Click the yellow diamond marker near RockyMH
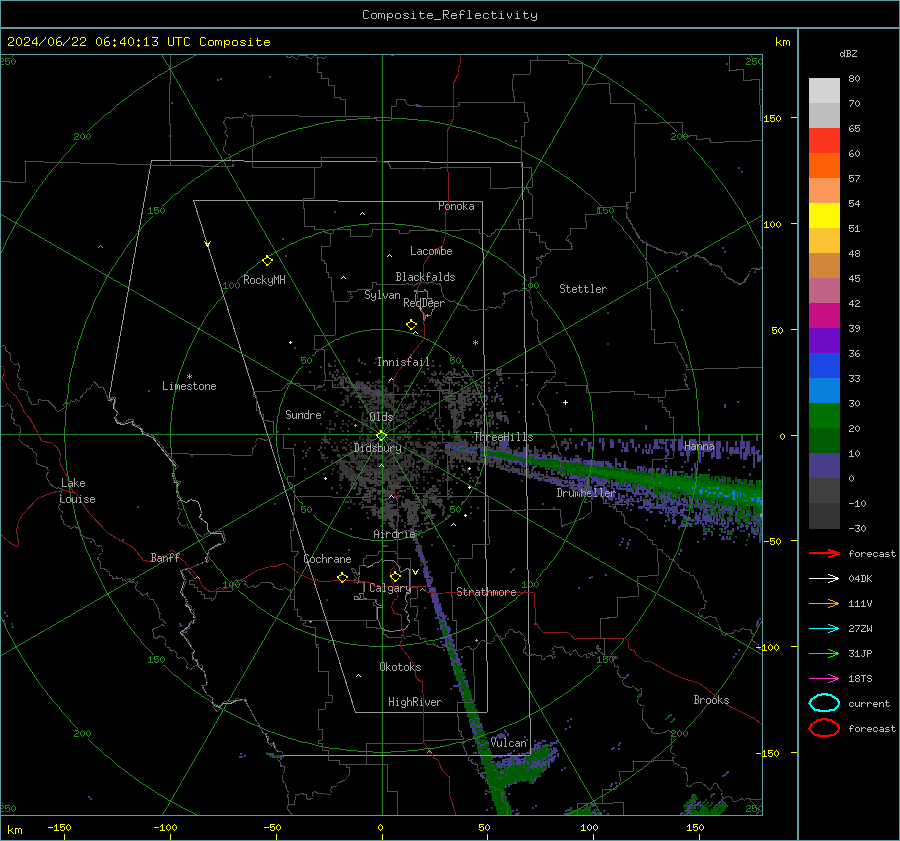This screenshot has height=841, width=900. tap(267, 261)
